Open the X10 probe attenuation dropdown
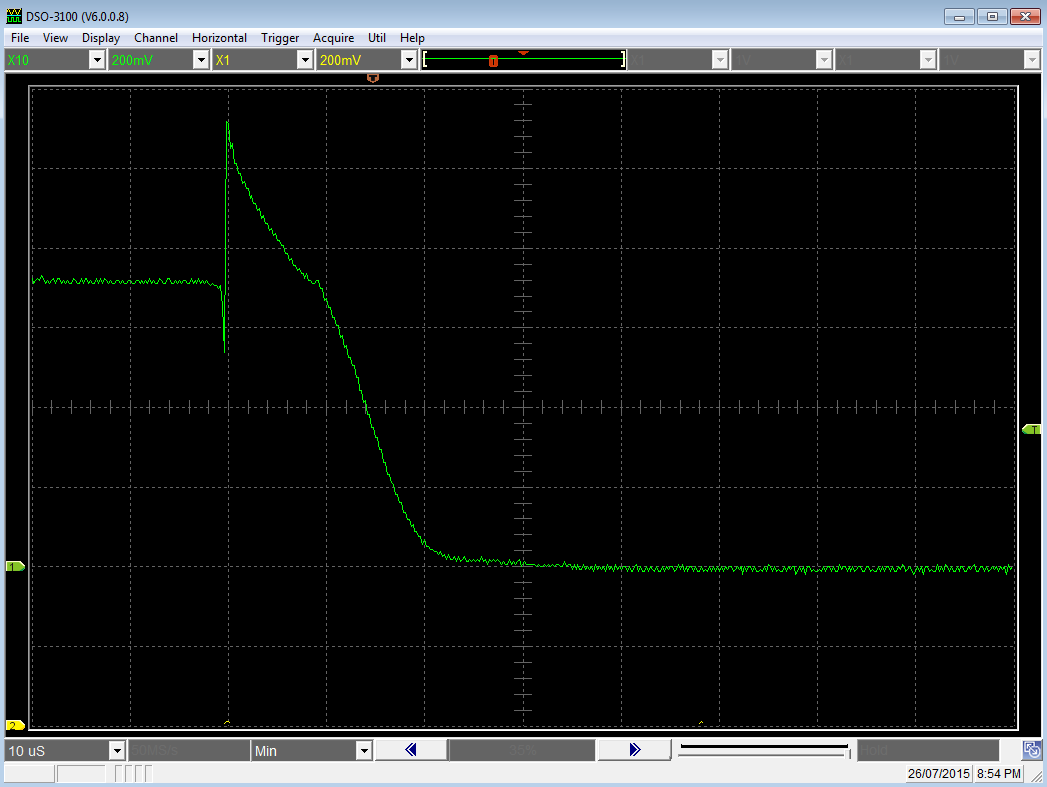 click(x=97, y=61)
